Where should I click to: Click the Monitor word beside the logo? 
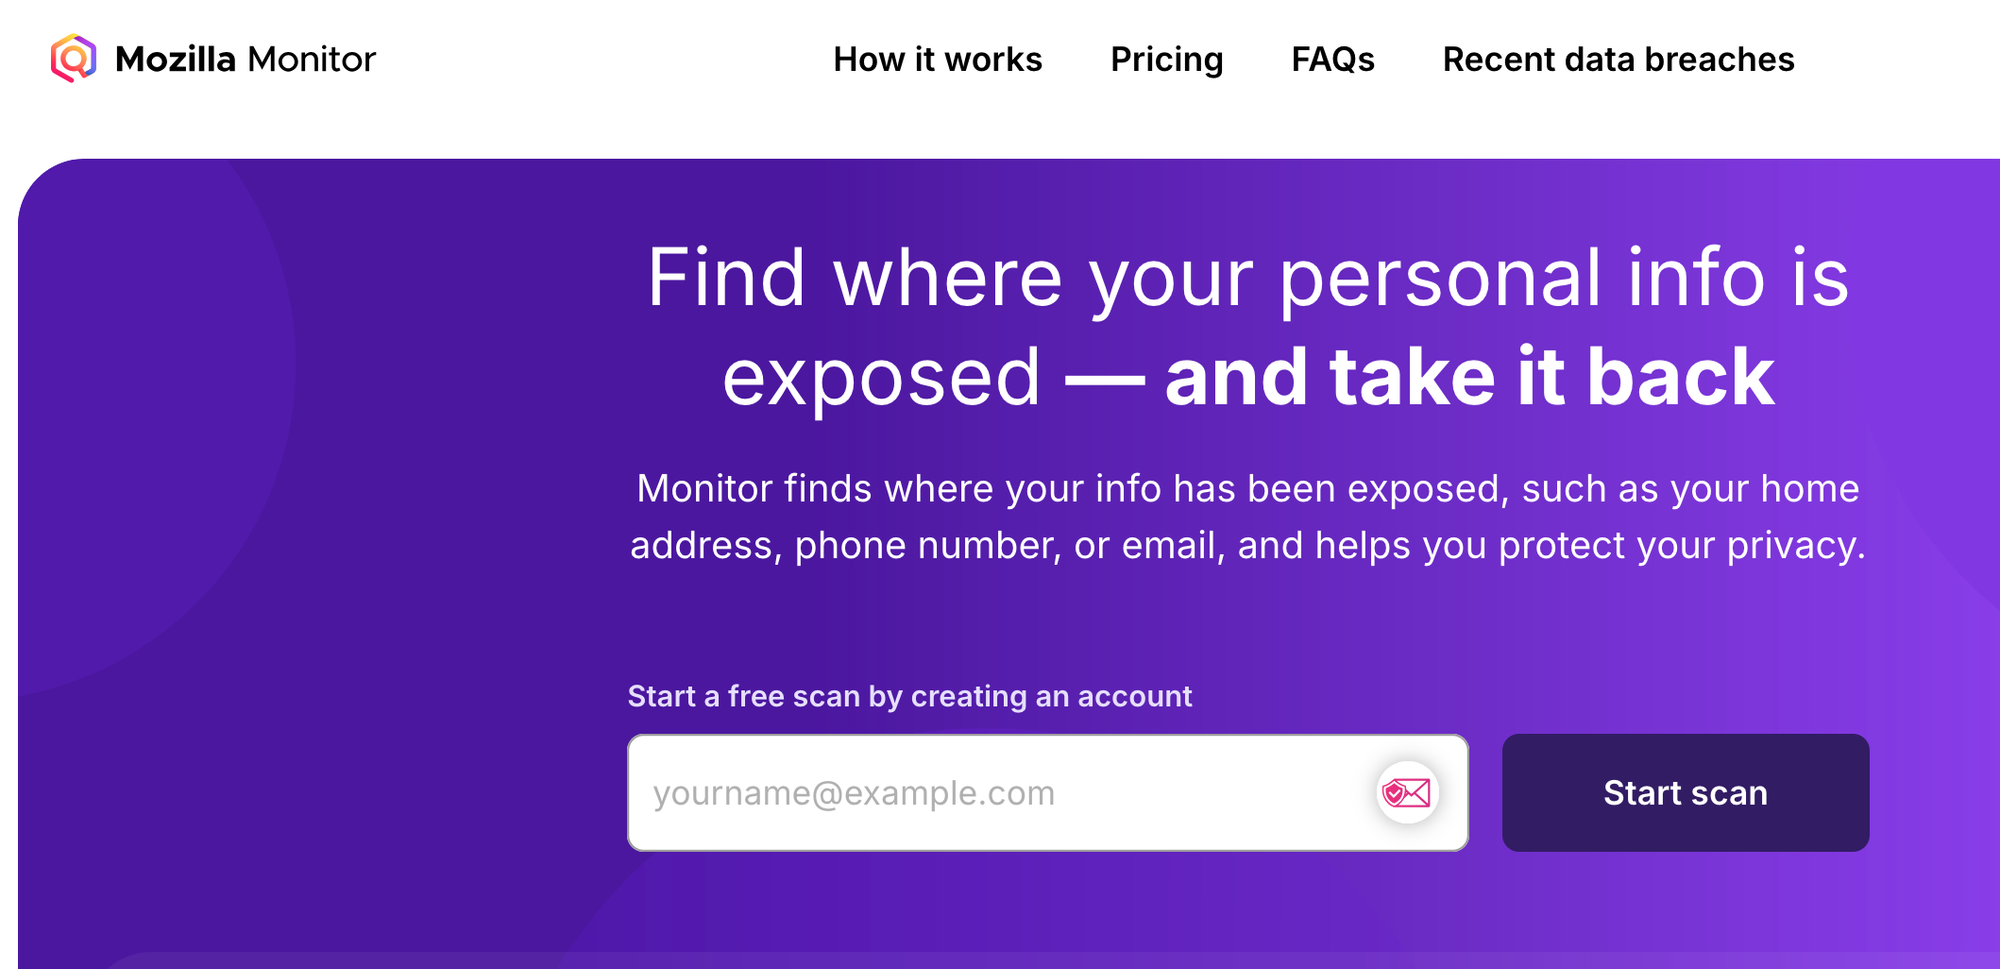coord(311,60)
